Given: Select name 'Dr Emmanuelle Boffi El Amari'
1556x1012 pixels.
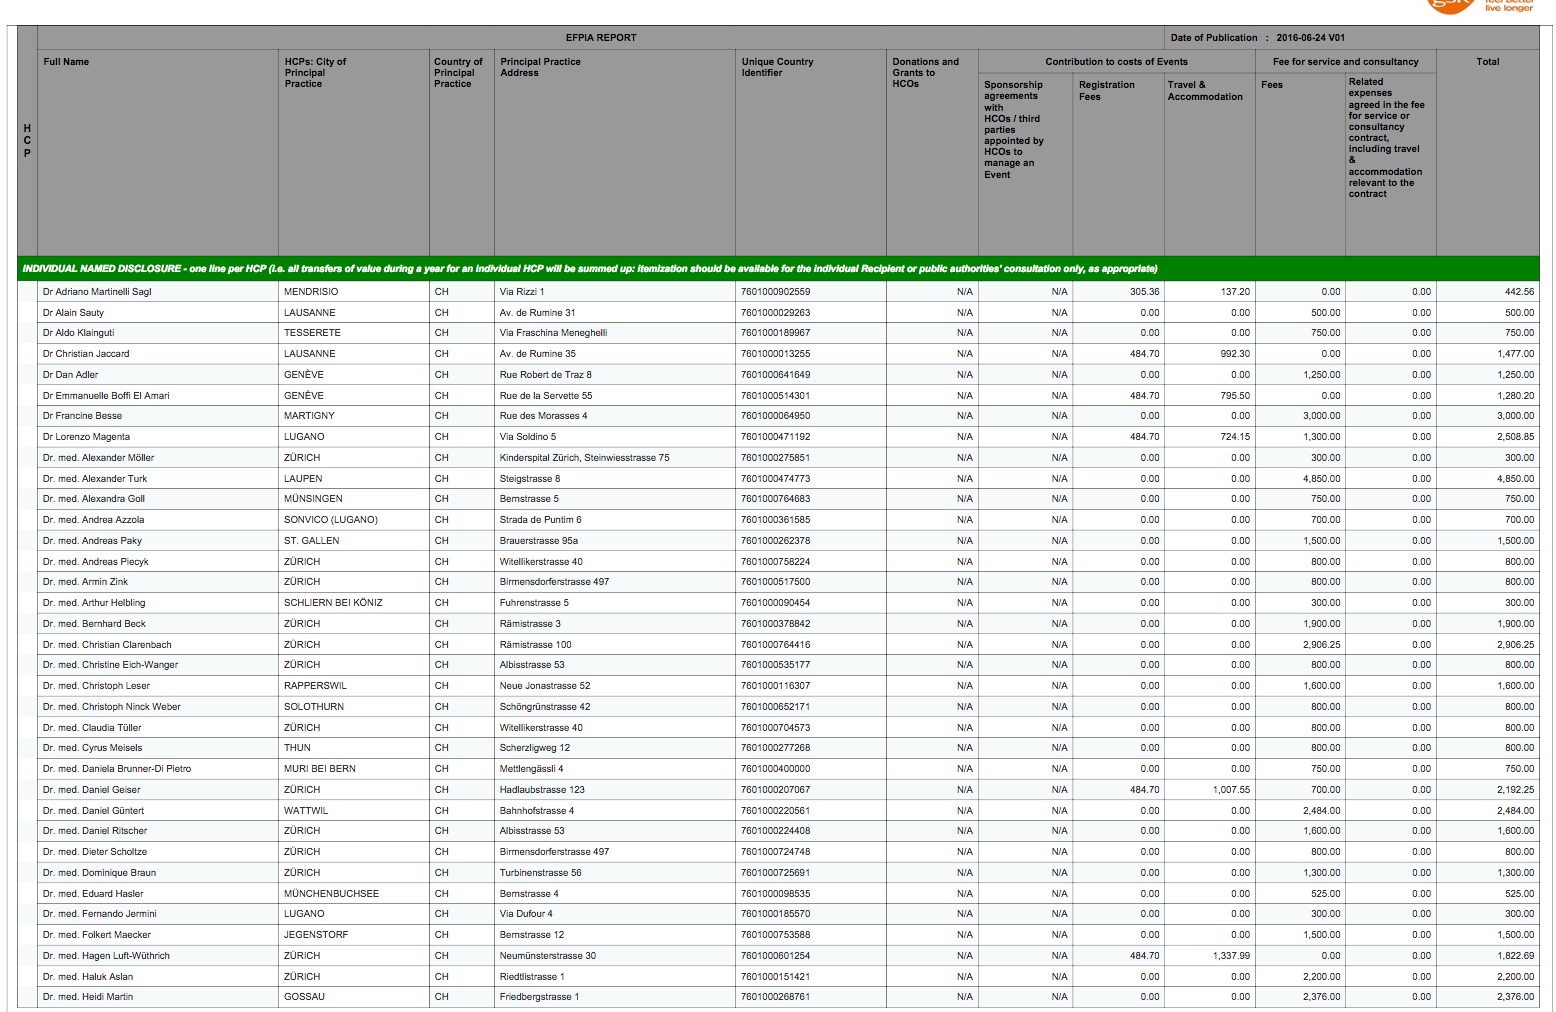Looking at the screenshot, I should 106,396.
